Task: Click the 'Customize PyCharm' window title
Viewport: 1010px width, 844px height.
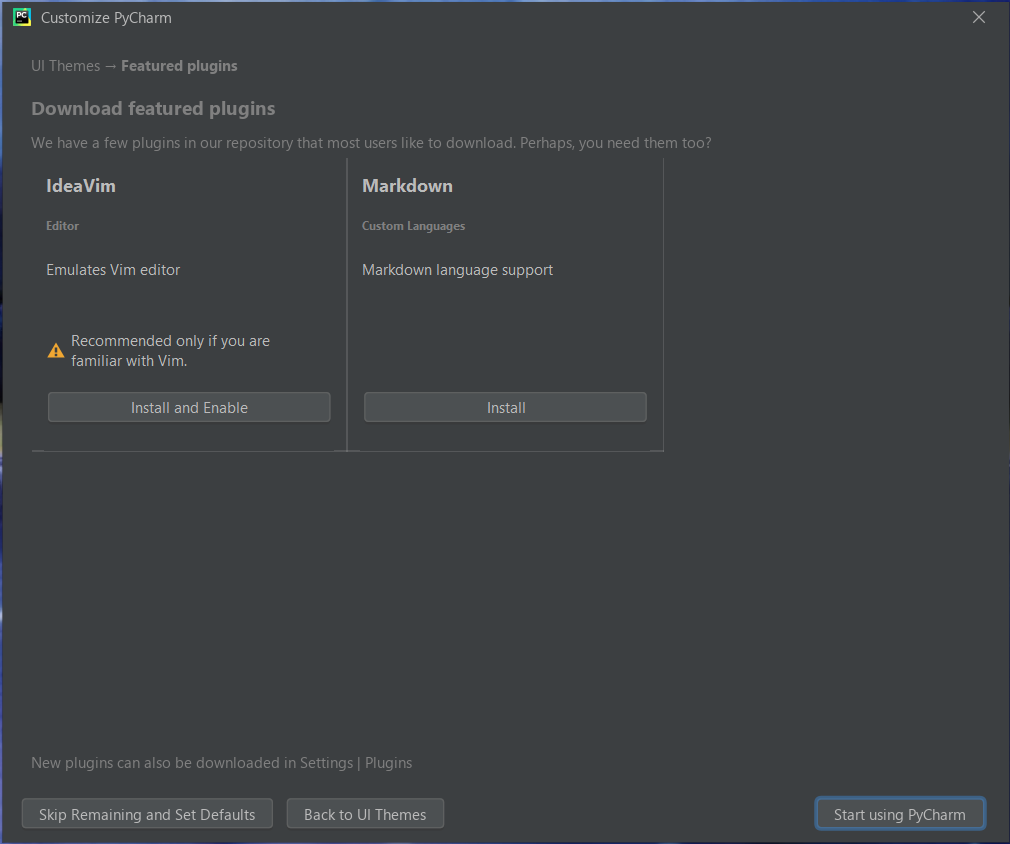Action: click(x=106, y=18)
